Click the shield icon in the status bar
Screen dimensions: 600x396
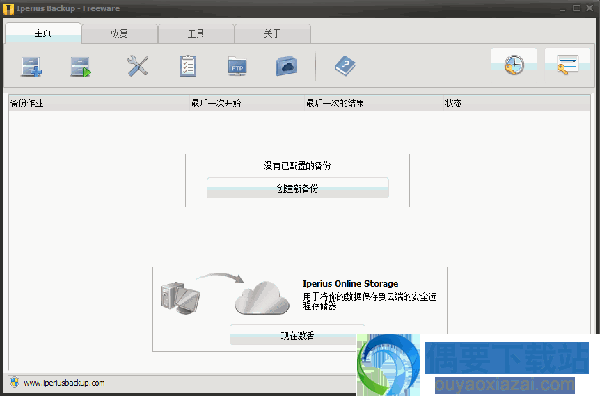coord(14,382)
